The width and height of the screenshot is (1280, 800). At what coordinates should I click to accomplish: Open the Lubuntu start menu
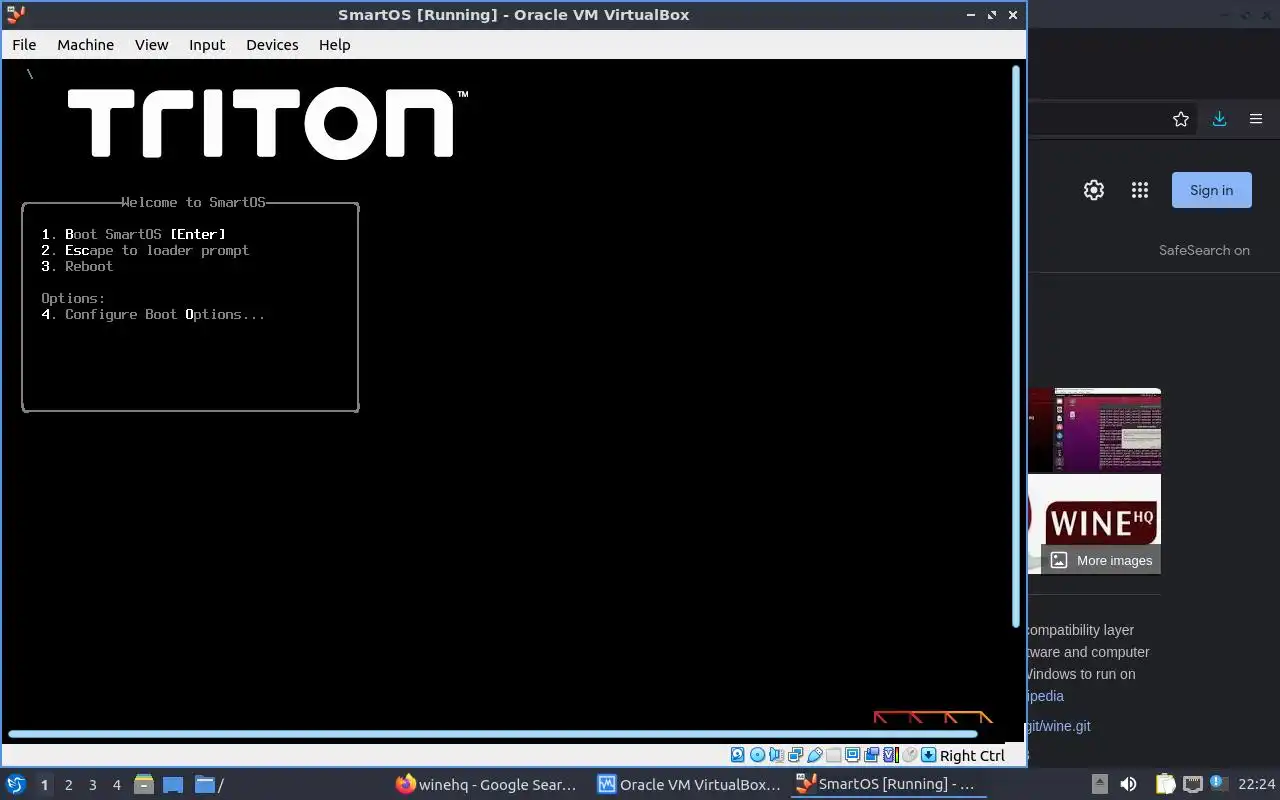point(15,784)
